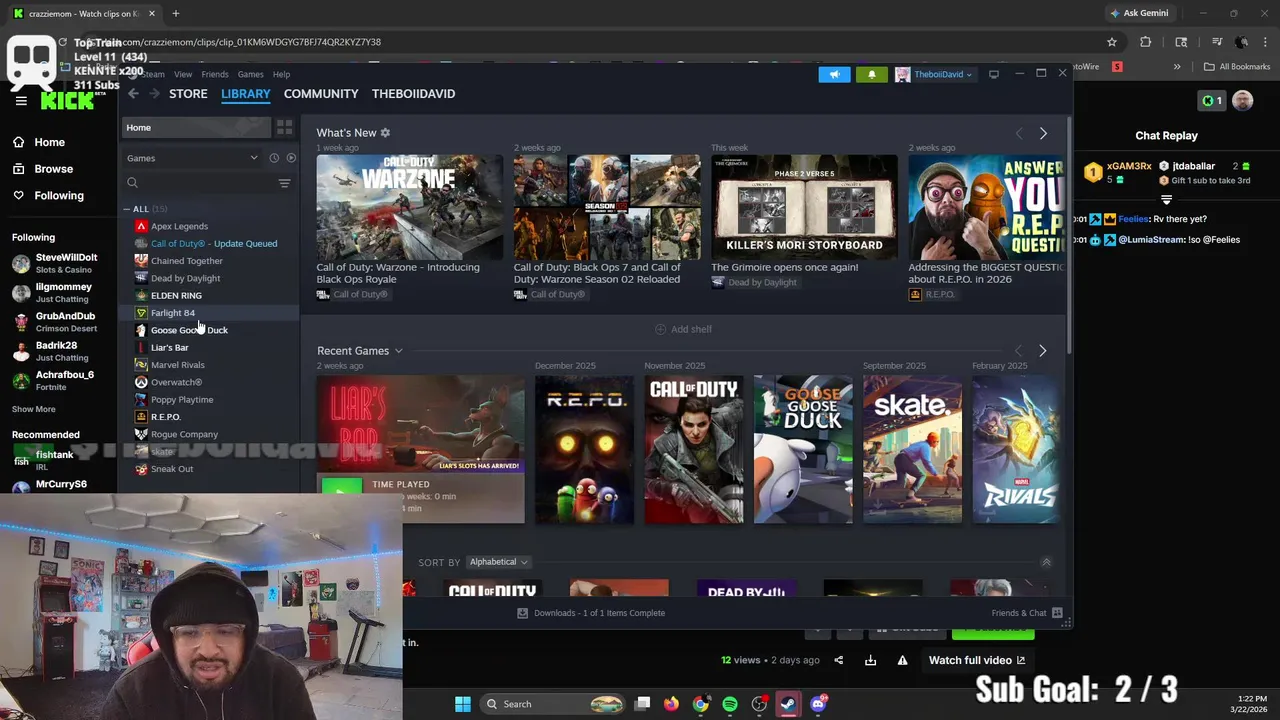Click the library search magnifier icon

coord(132,183)
